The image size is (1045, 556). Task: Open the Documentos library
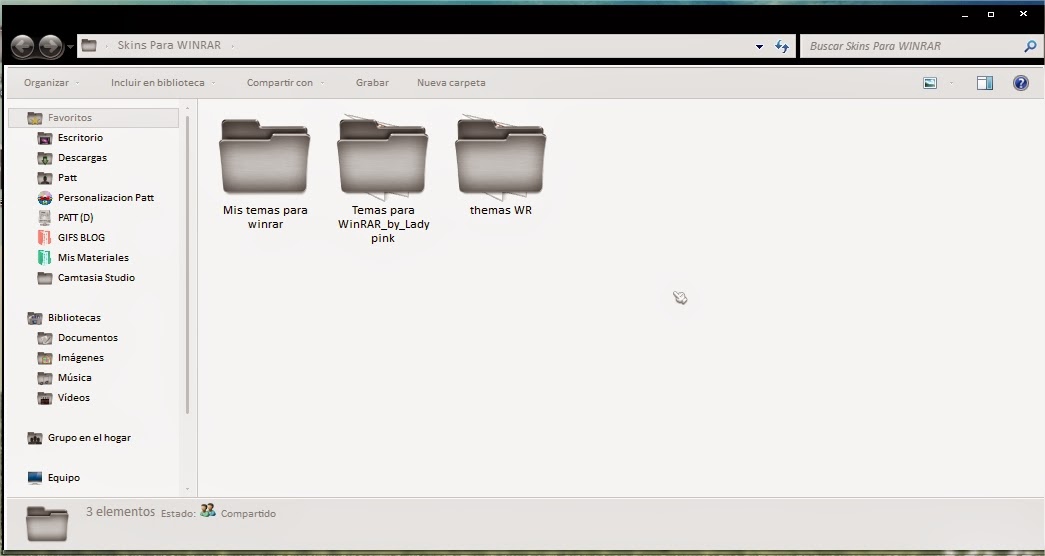[x=88, y=337]
